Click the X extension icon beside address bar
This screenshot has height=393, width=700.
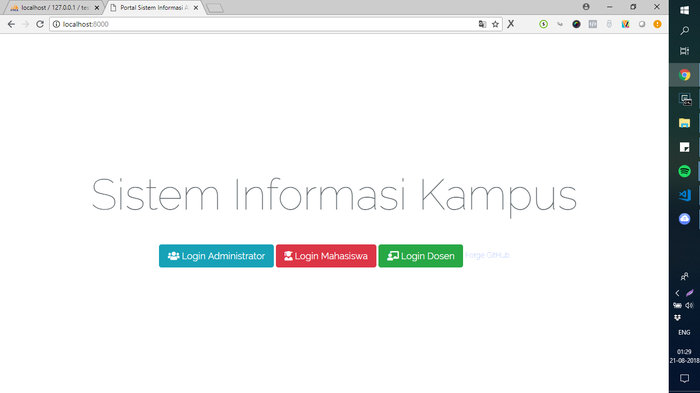[x=511, y=24]
